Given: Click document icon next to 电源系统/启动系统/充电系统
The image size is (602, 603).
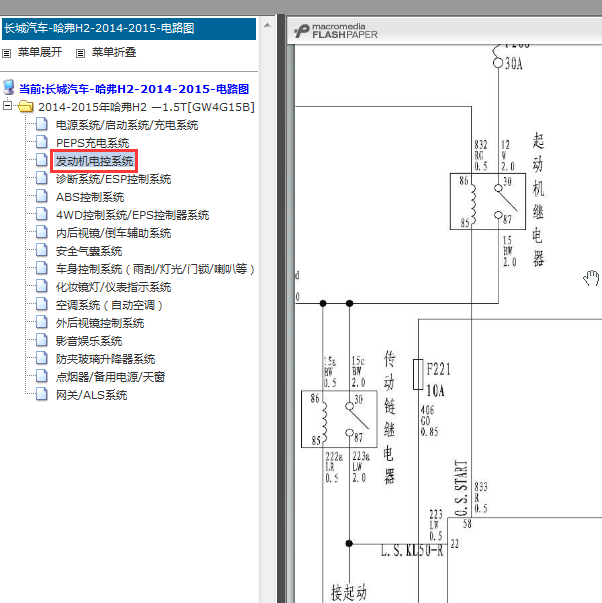Looking at the screenshot, I should (42, 124).
